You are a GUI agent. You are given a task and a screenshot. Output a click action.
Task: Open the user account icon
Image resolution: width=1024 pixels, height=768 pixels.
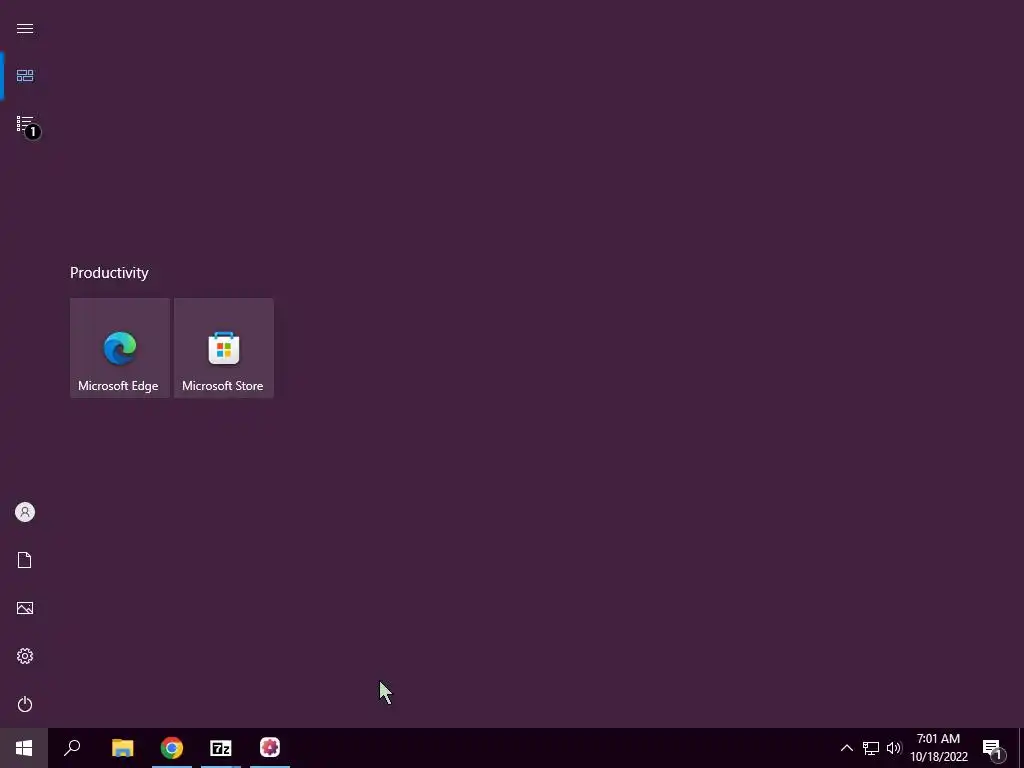[25, 512]
